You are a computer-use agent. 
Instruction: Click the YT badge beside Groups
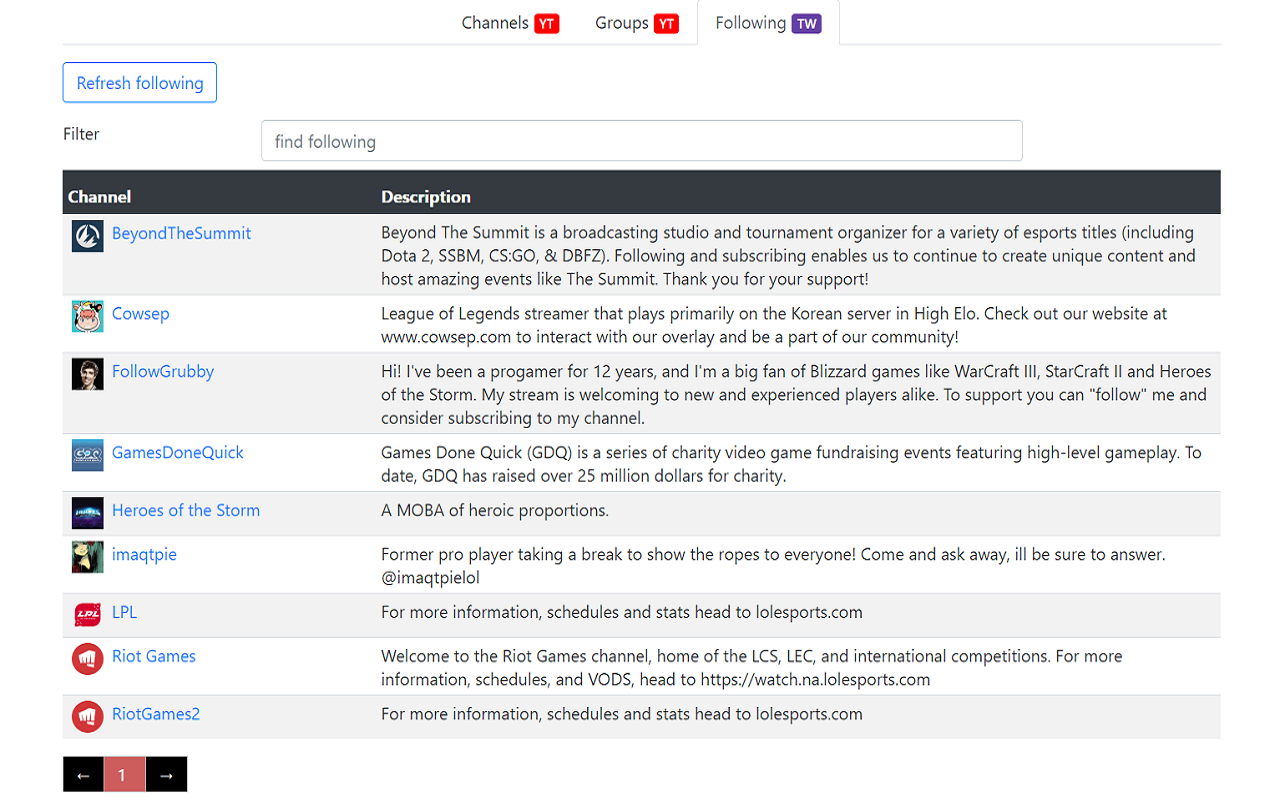[667, 23]
